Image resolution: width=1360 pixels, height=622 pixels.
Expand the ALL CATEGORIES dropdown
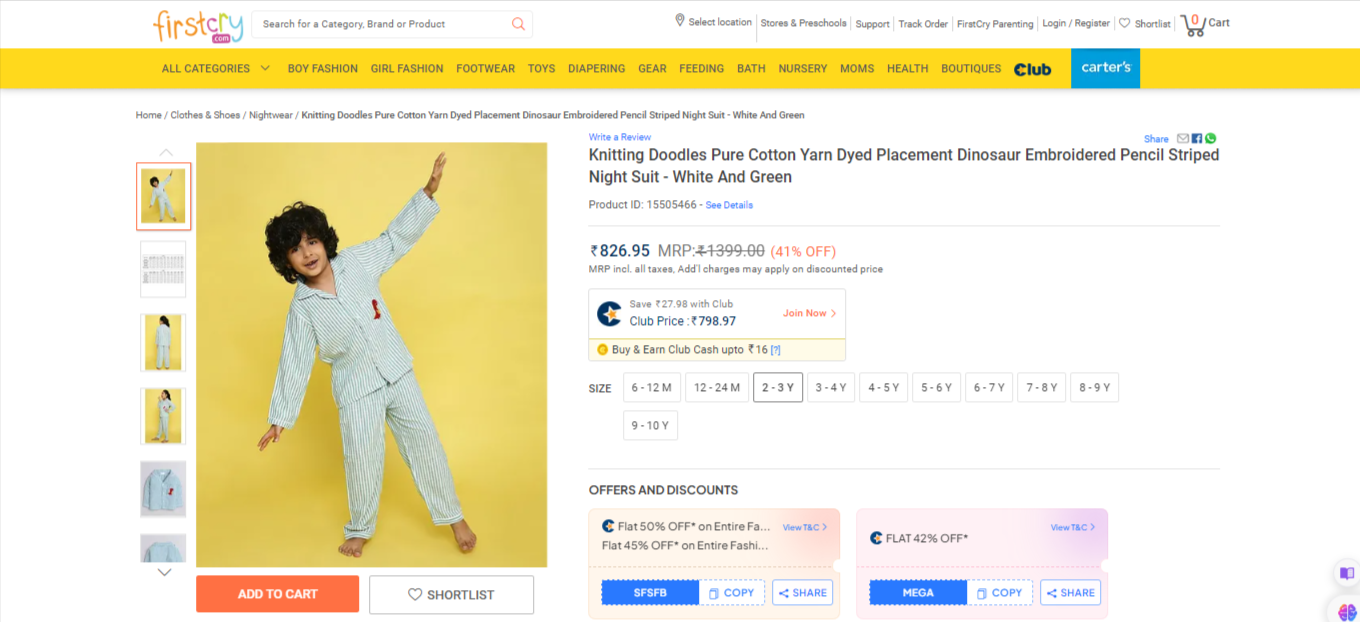tap(216, 69)
